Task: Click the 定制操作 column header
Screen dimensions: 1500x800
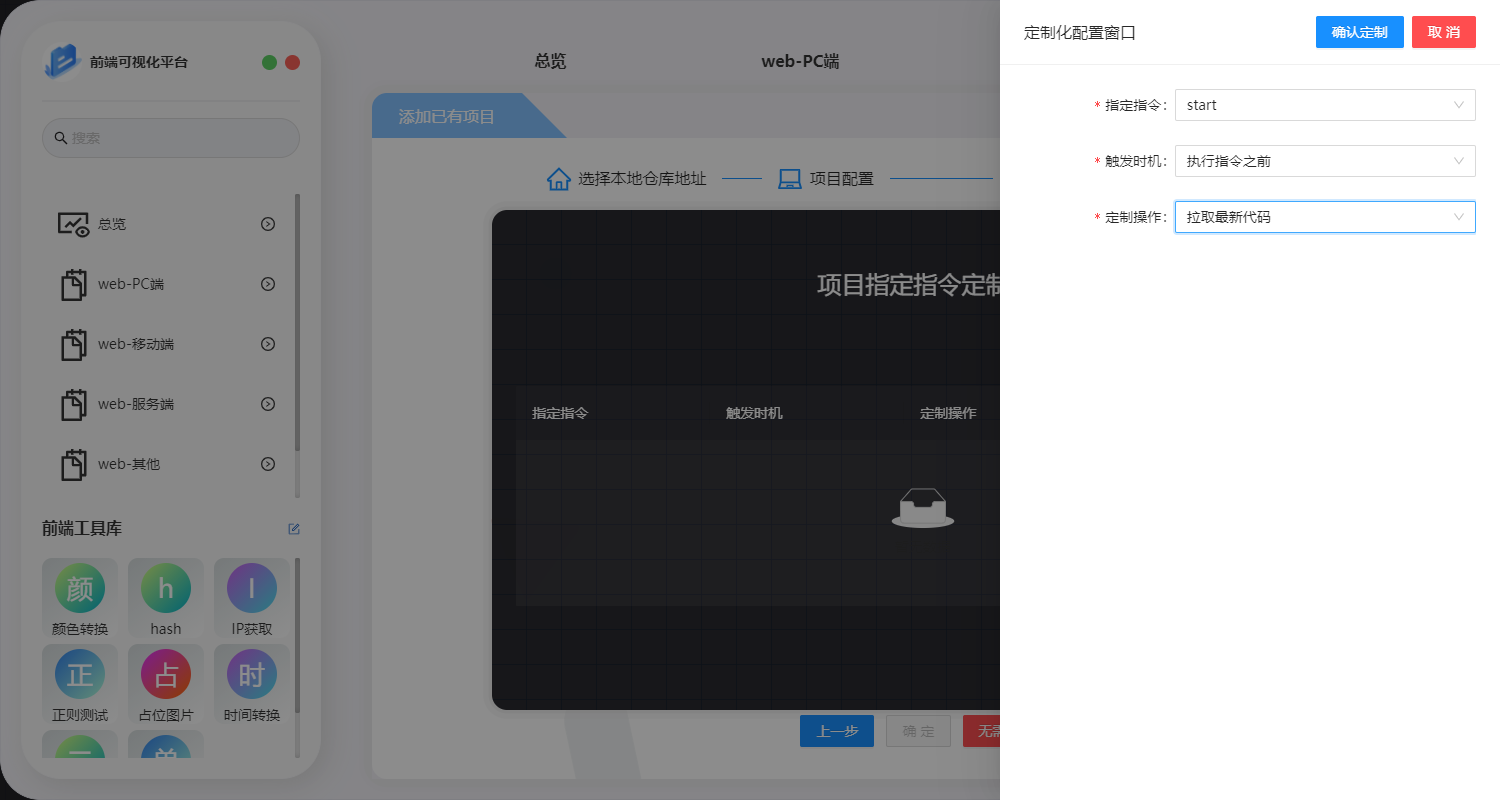Action: (948, 413)
